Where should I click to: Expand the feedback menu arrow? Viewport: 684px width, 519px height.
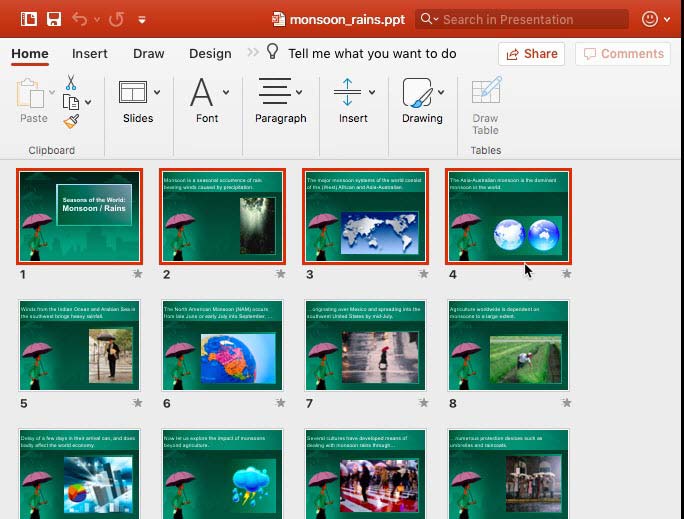click(x=667, y=20)
